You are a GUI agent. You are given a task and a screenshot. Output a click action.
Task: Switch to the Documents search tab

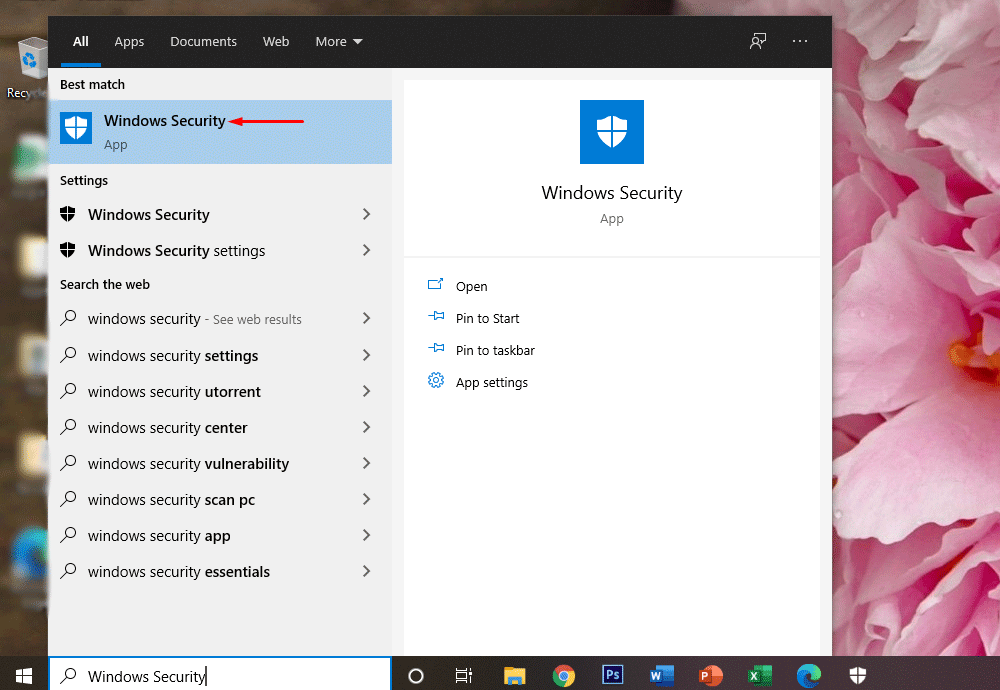coord(203,41)
